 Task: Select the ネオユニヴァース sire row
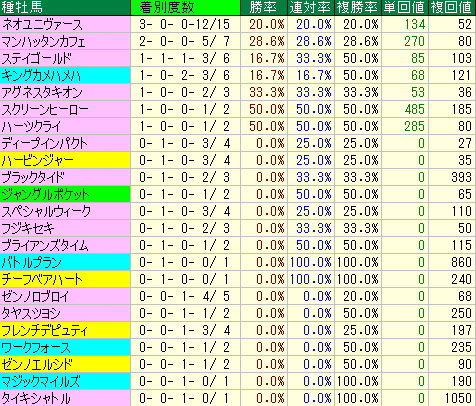point(238,24)
